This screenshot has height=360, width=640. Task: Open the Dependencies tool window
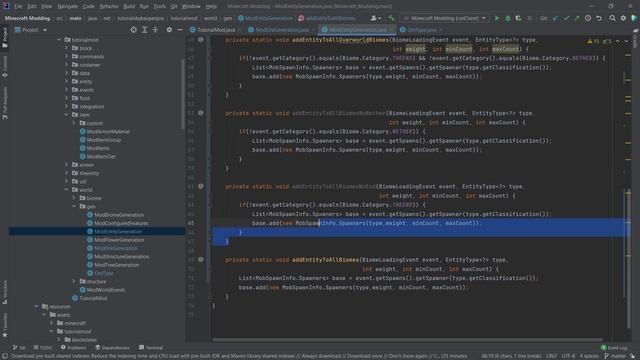112,348
